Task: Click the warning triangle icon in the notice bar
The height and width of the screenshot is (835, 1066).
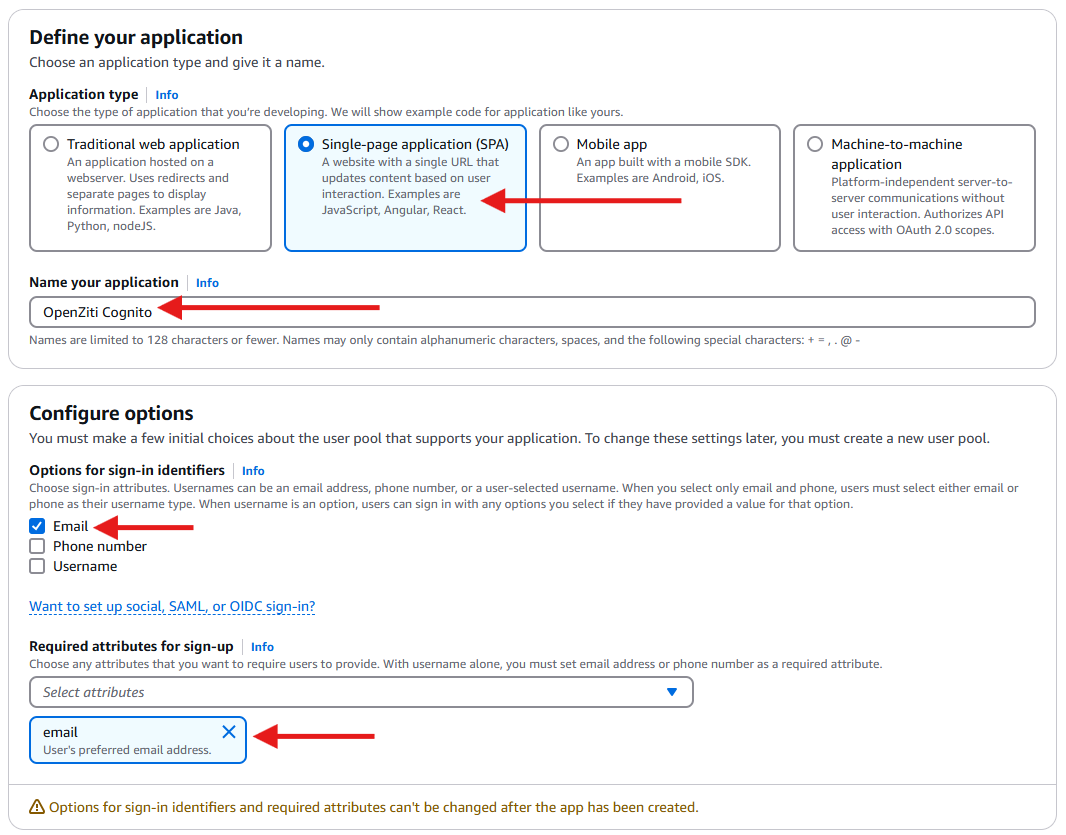Action: tap(39, 806)
